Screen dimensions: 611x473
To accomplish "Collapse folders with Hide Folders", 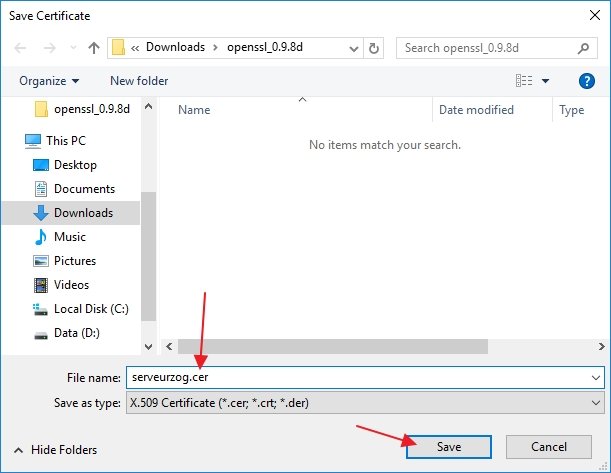I will coord(56,450).
